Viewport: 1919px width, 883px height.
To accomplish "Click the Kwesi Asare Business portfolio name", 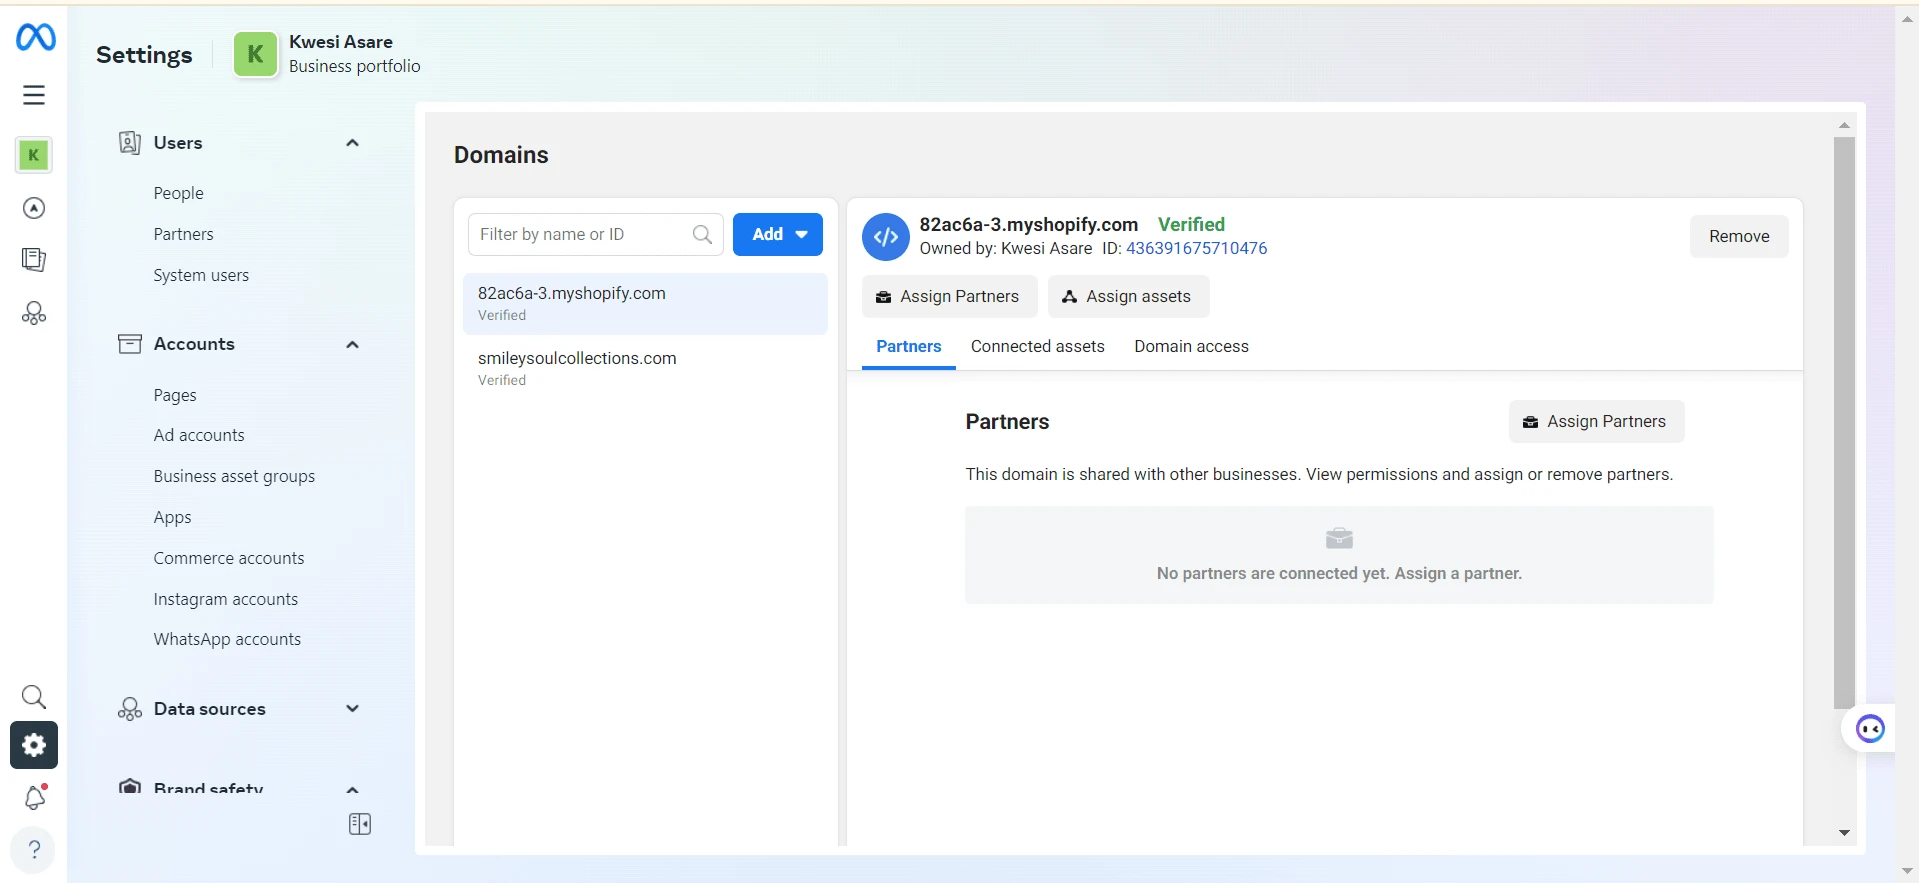I will (x=354, y=54).
